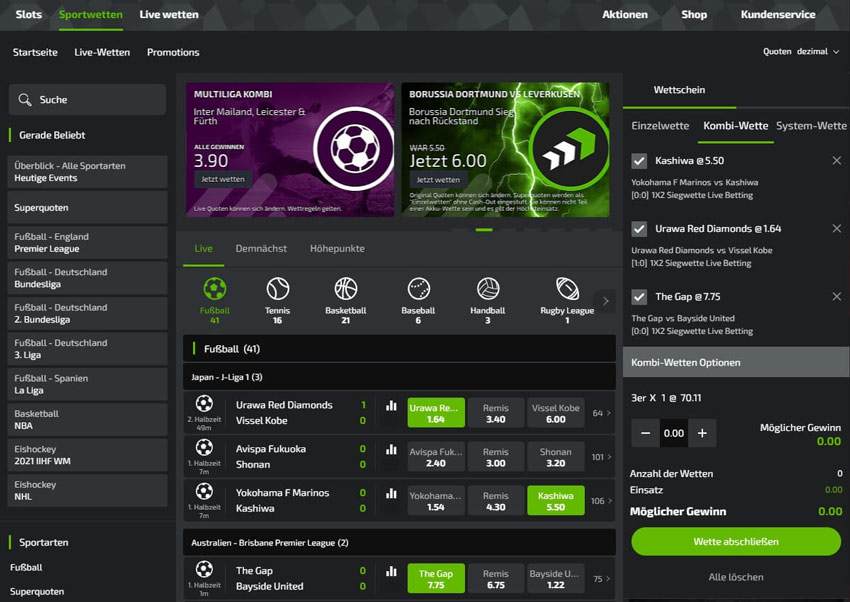Select the Fußball sport icon
Viewport: 850px width, 602px height.
(x=215, y=289)
